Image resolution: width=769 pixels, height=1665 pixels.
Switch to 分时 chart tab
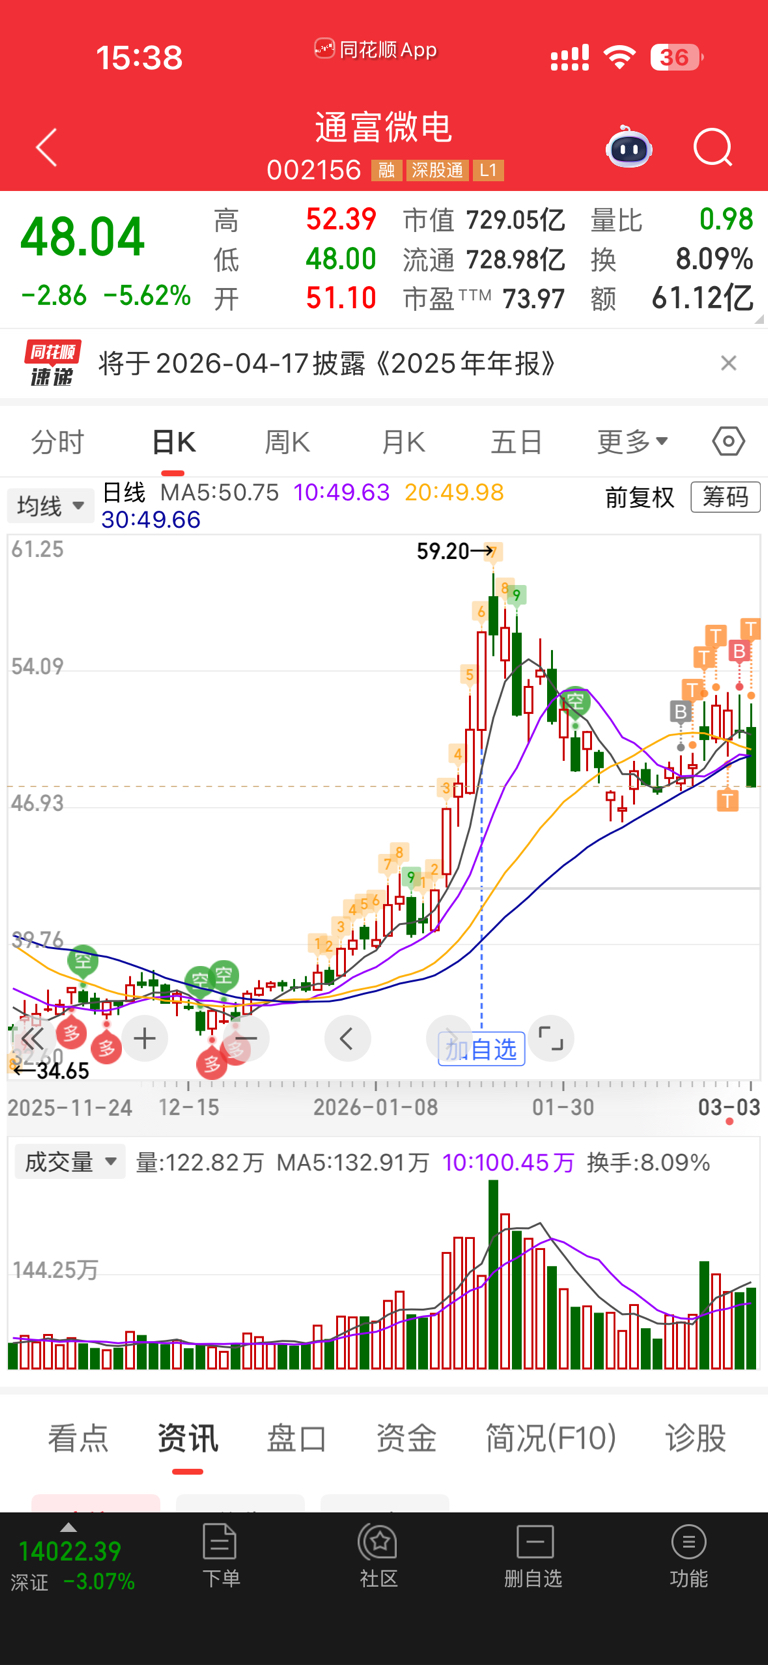58,441
